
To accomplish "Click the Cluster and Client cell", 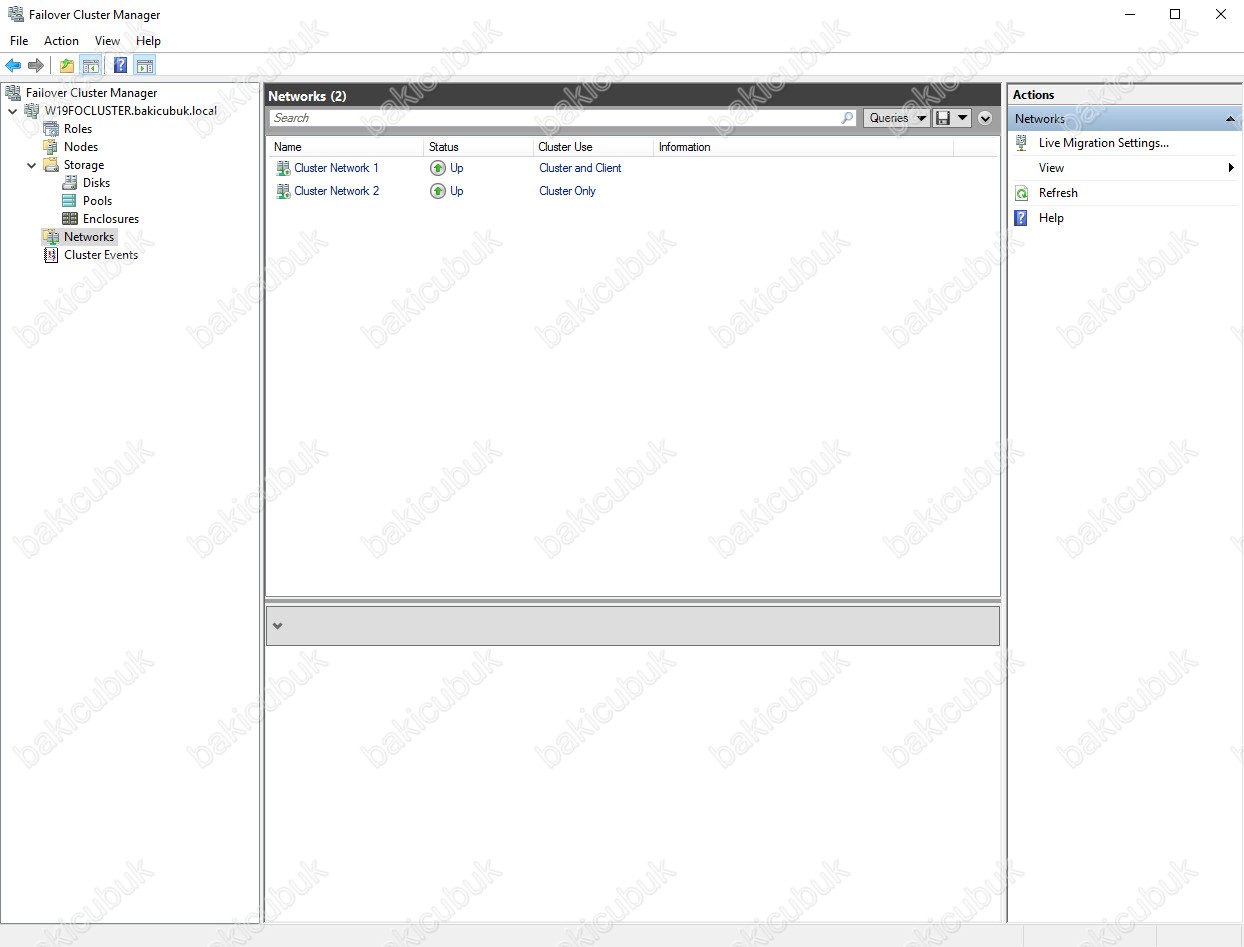I will pos(580,168).
